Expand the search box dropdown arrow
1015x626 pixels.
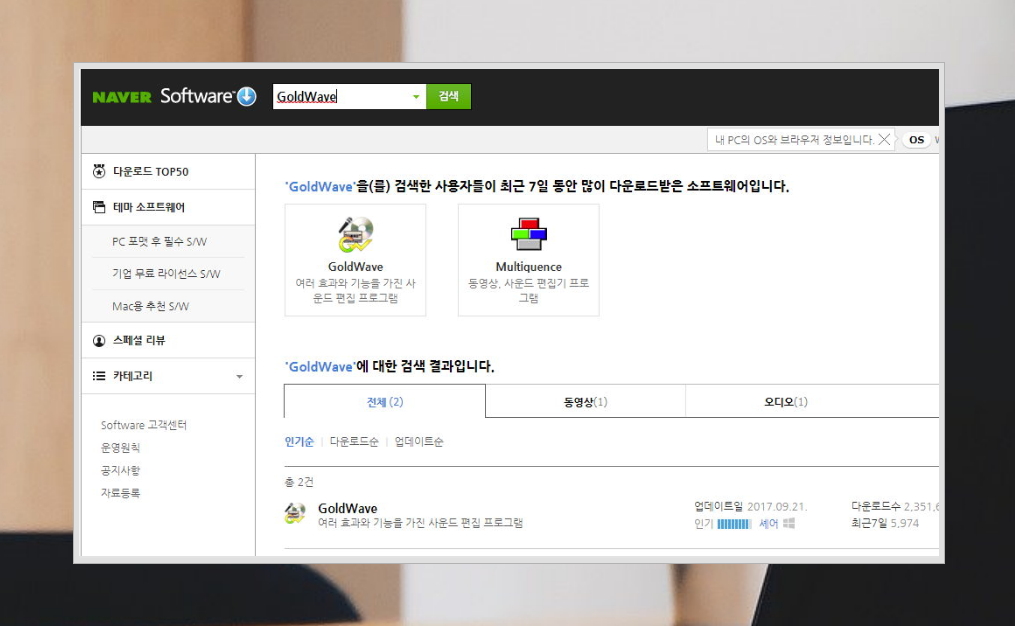coord(416,96)
